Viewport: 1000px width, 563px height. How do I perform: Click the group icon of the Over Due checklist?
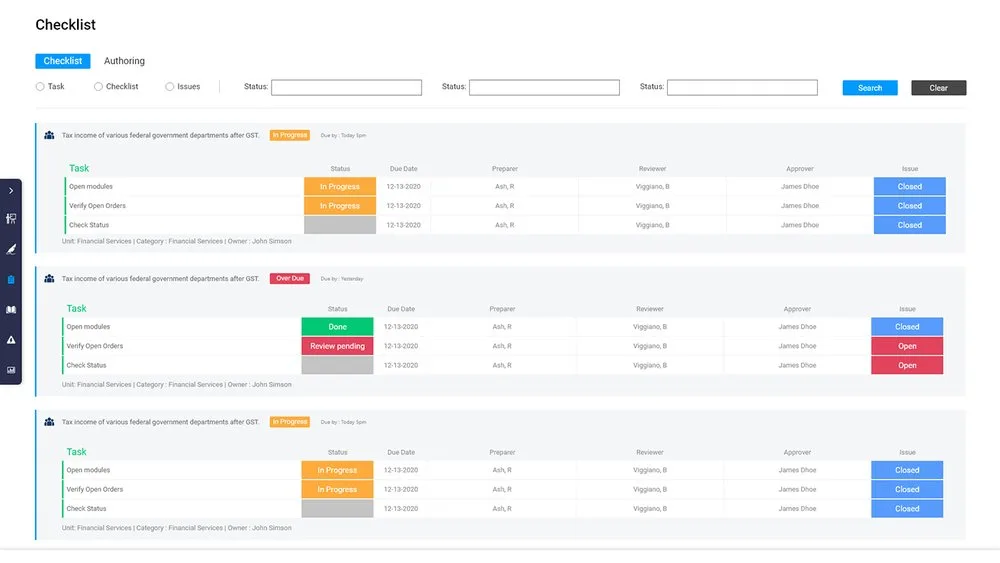[x=49, y=279]
